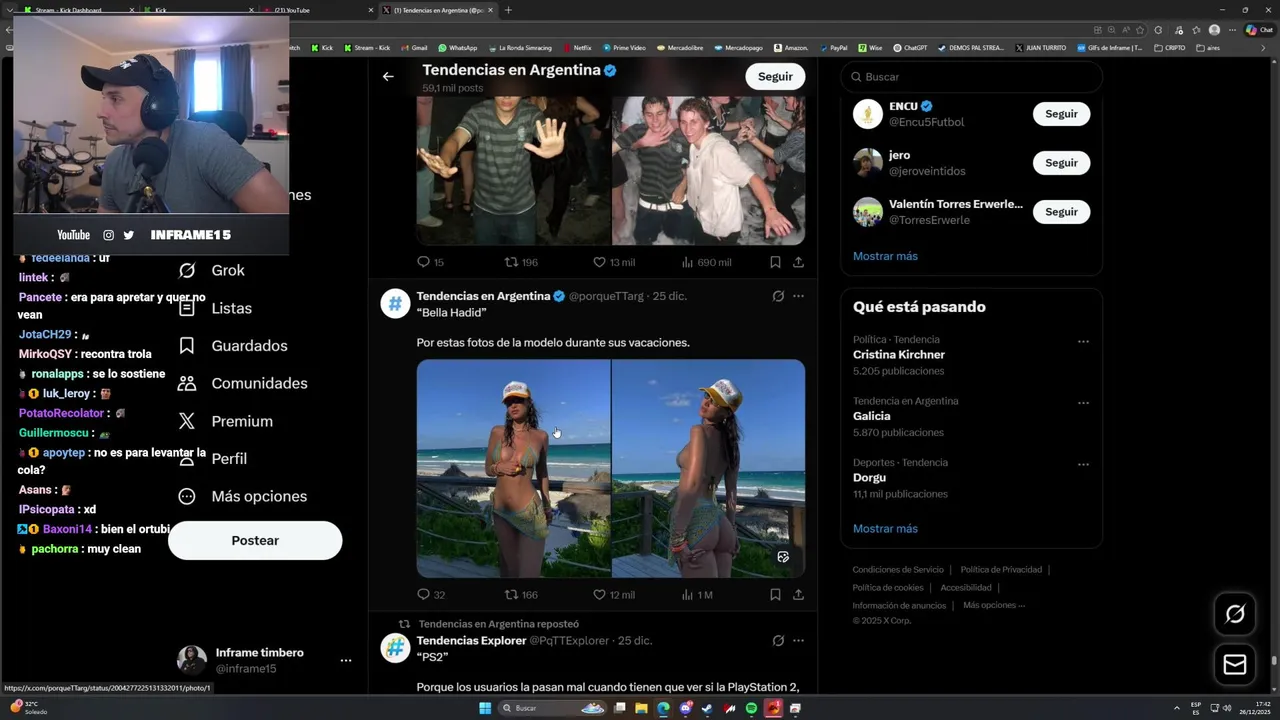Image resolution: width=1280 pixels, height=720 pixels.
Task: Go back using the arrow beside Tendencias en Argentina
Action: pyautogui.click(x=388, y=76)
